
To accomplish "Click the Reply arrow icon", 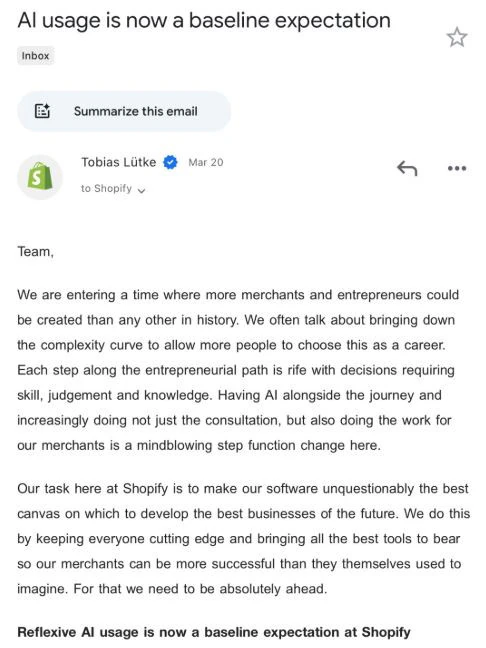I will click(x=407, y=168).
